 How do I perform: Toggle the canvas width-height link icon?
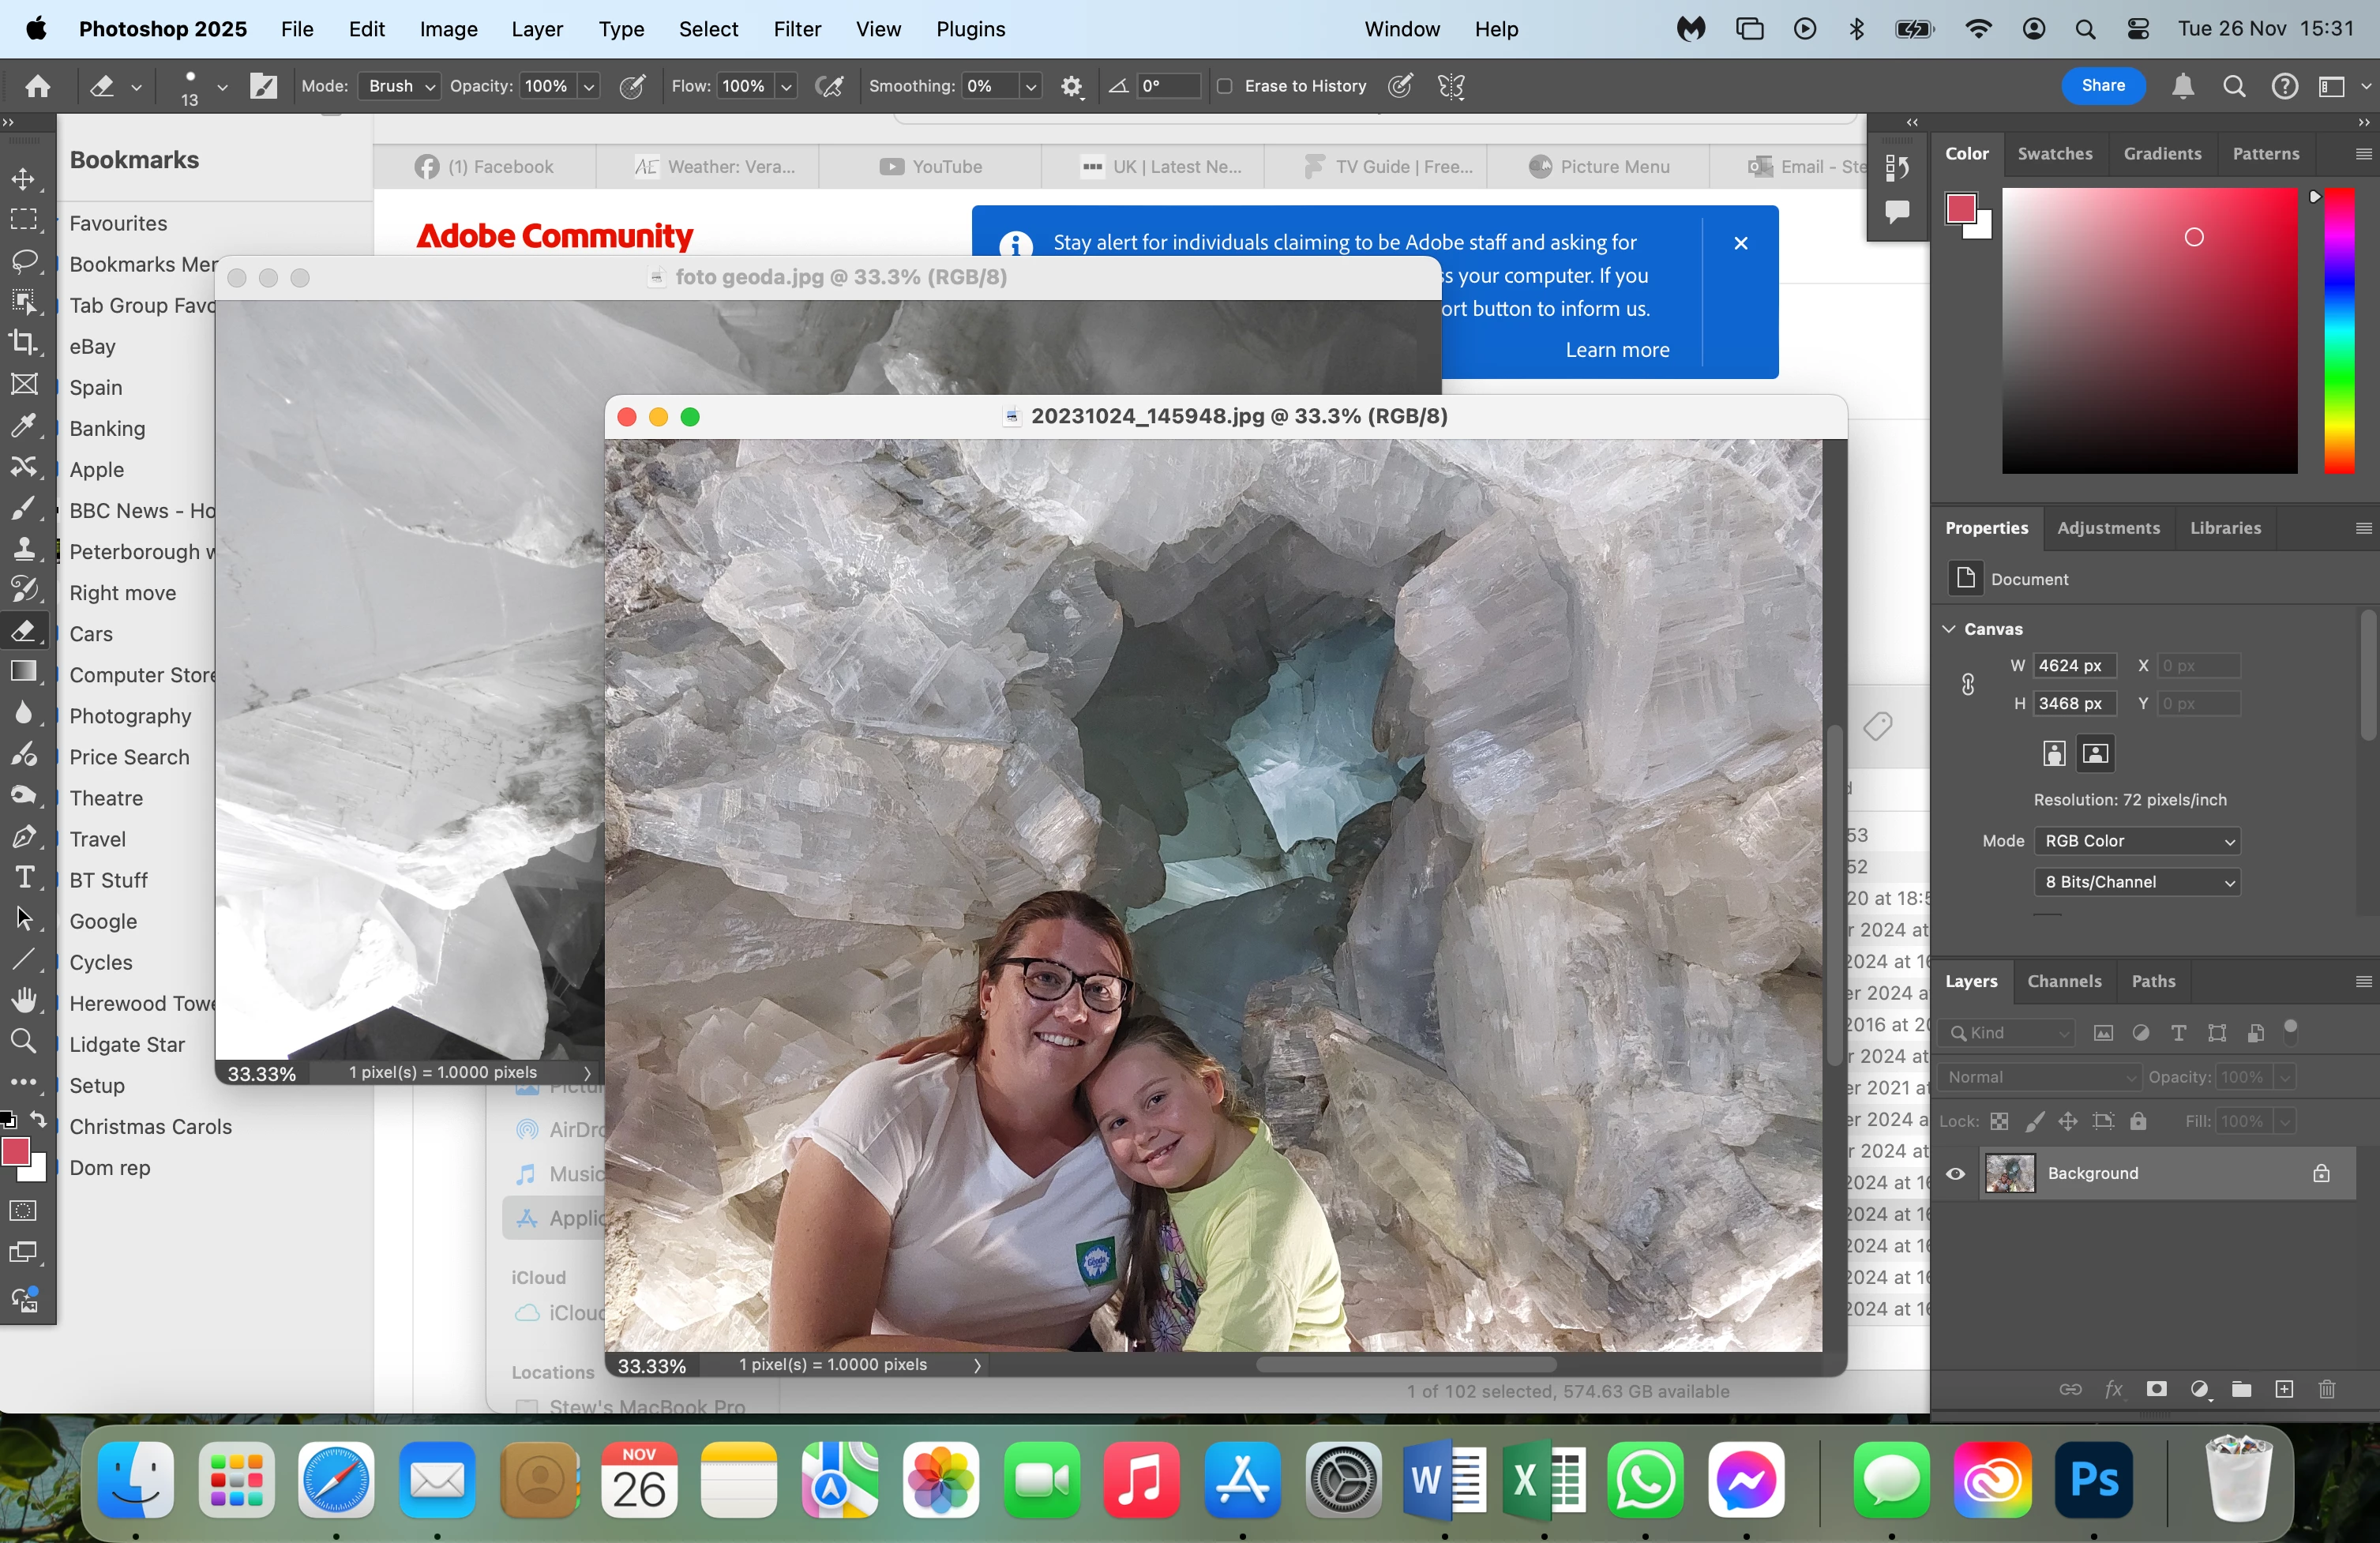tap(1967, 684)
